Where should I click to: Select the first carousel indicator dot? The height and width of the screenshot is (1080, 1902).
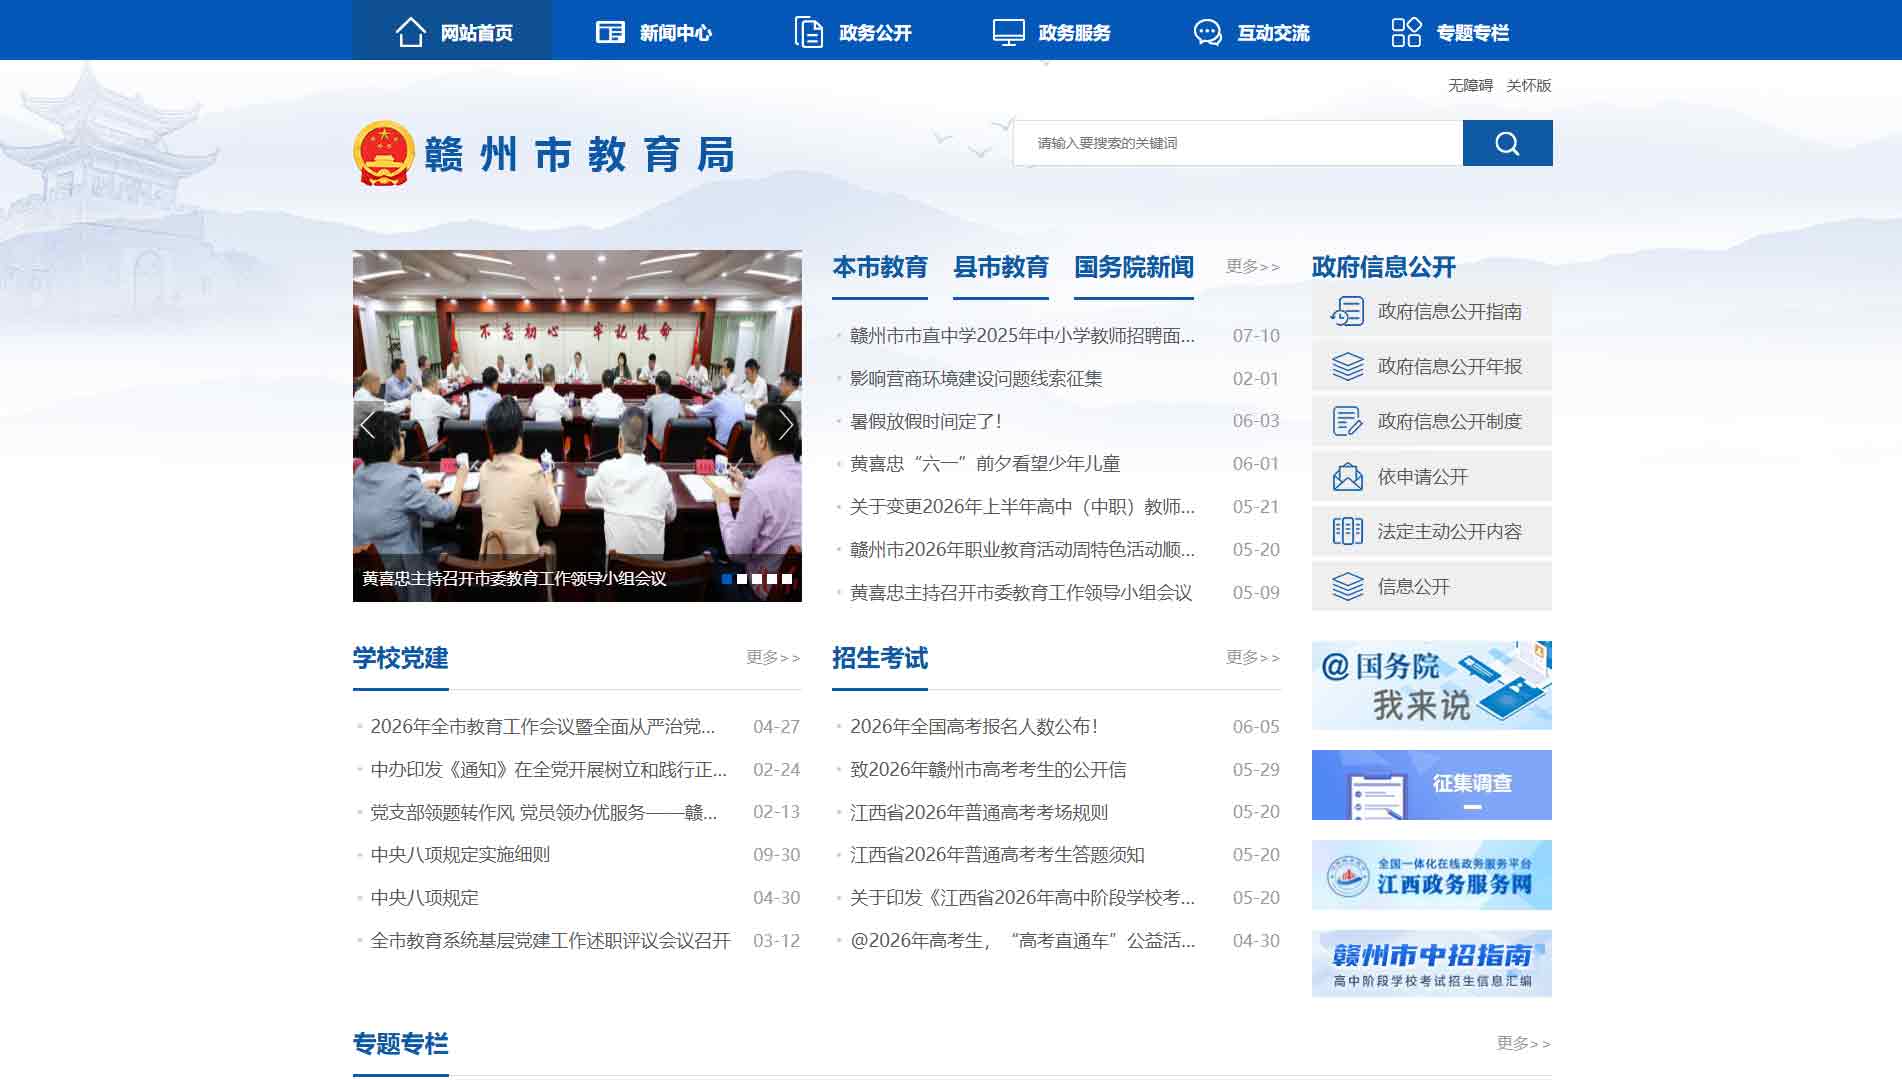pos(727,579)
